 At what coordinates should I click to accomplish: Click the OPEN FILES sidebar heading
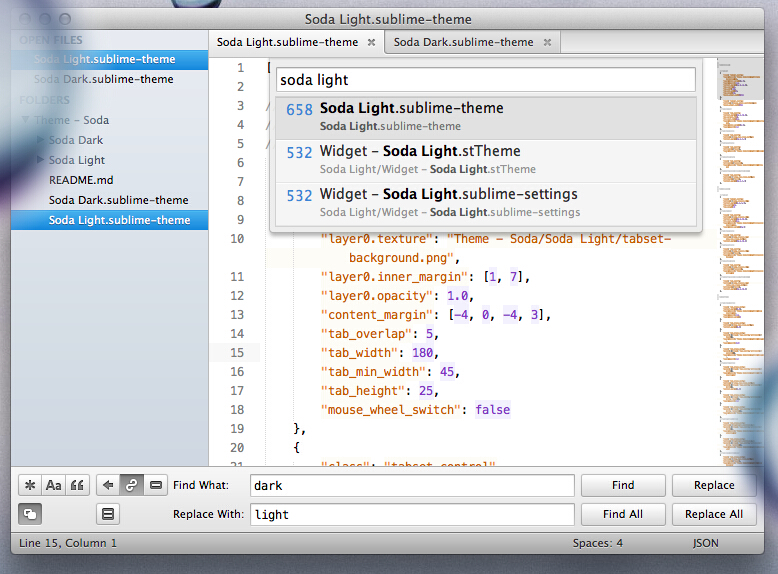point(51,40)
